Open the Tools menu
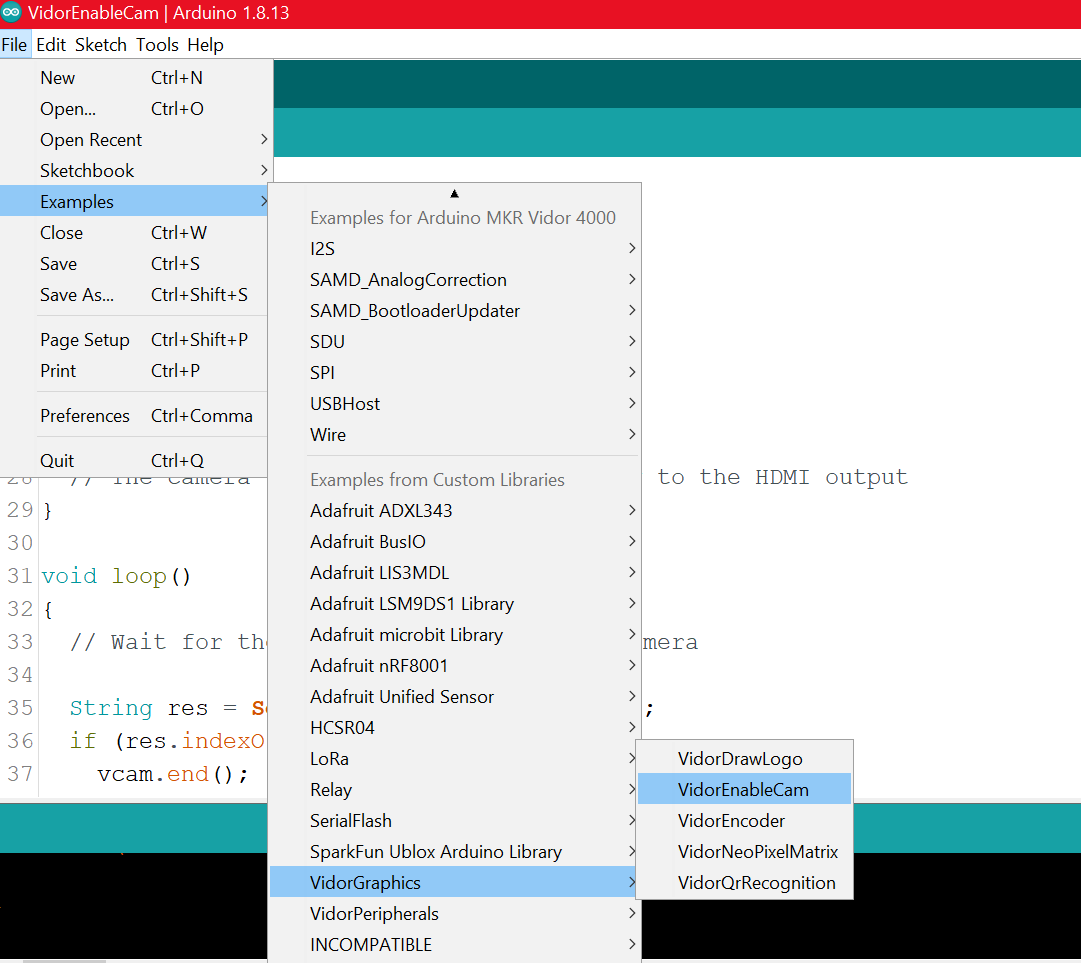 click(157, 45)
